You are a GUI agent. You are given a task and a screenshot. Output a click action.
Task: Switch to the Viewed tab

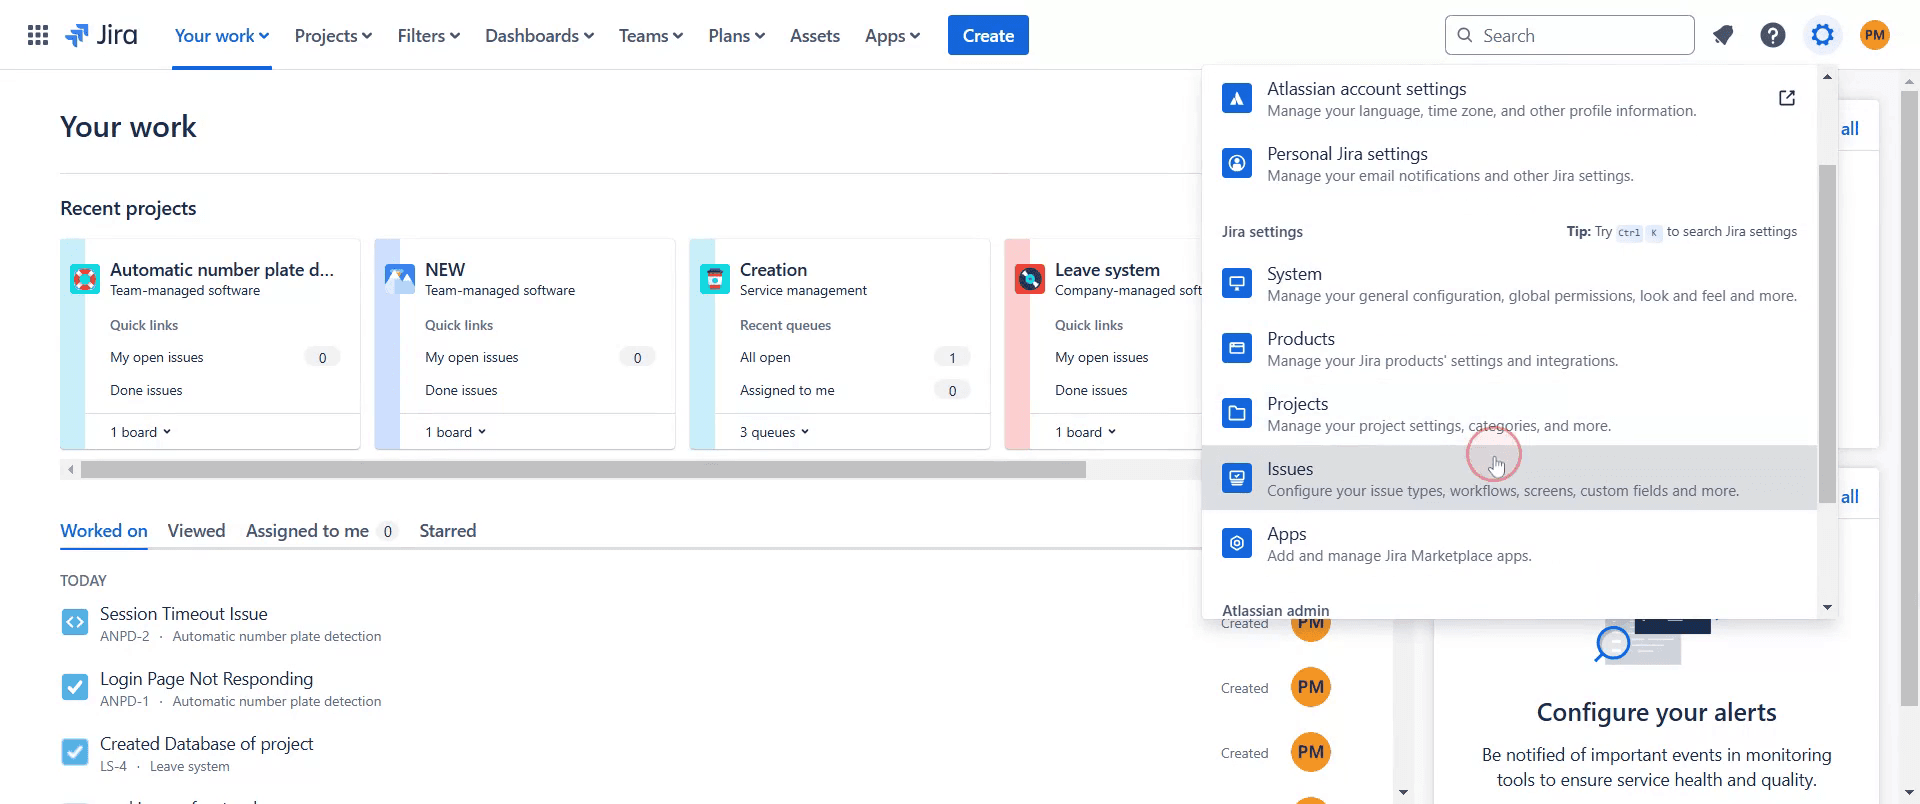(196, 531)
